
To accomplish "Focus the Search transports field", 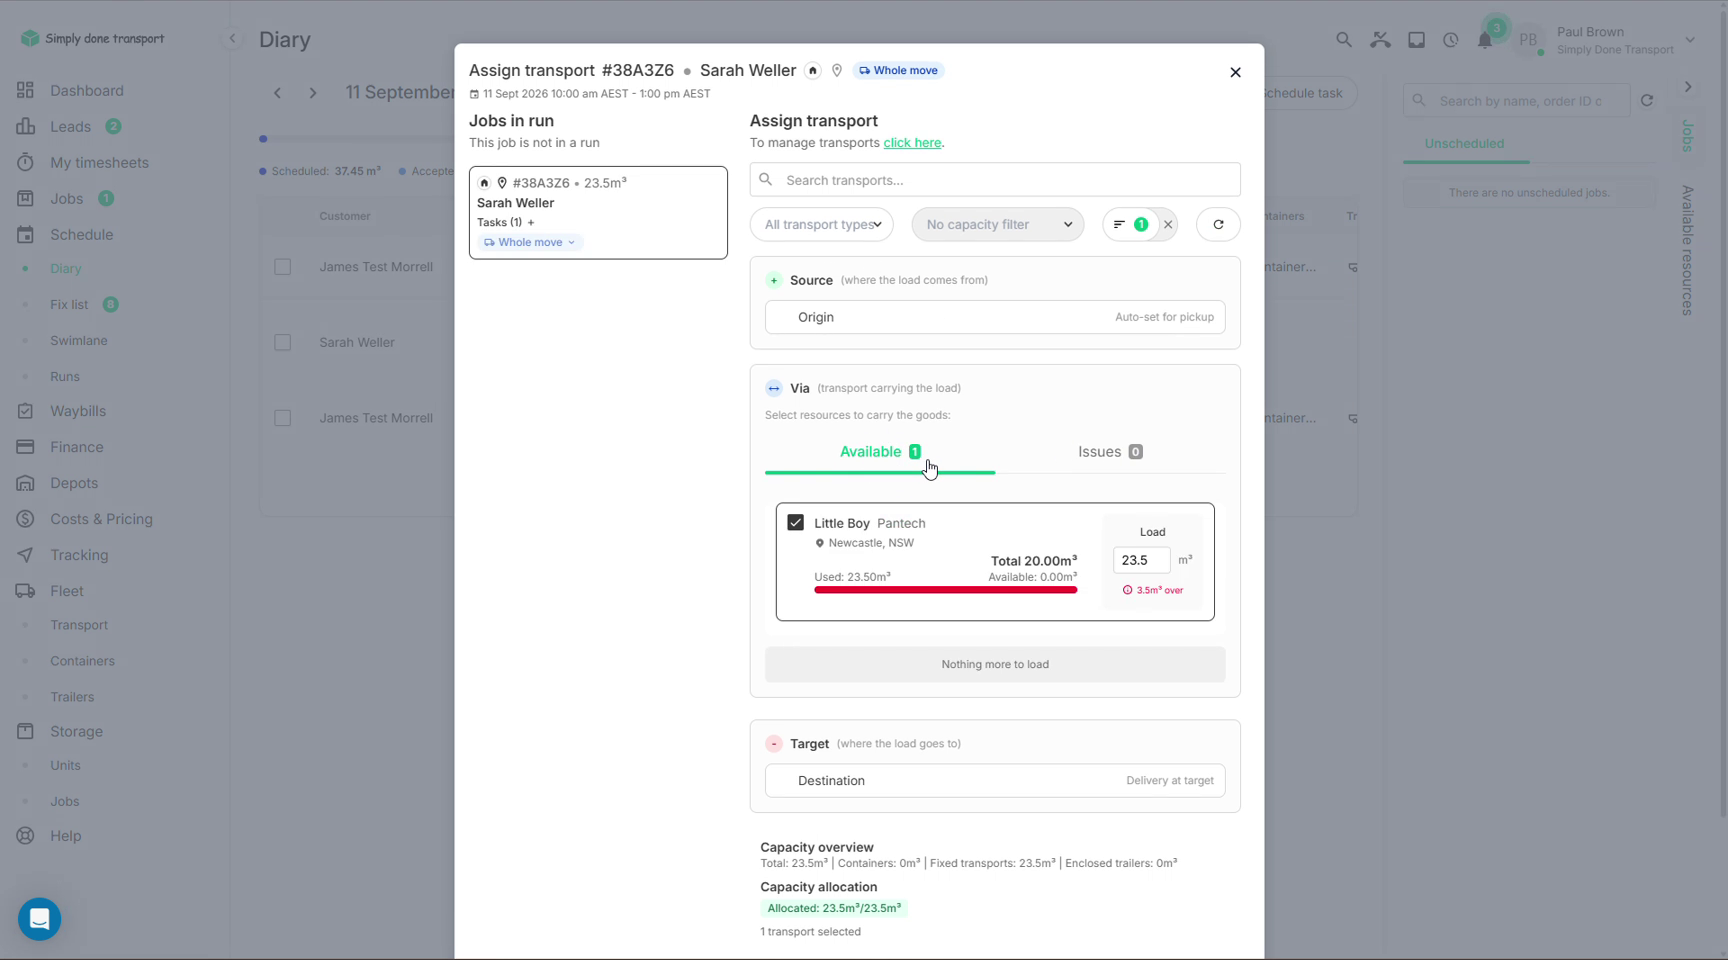I will coord(995,180).
